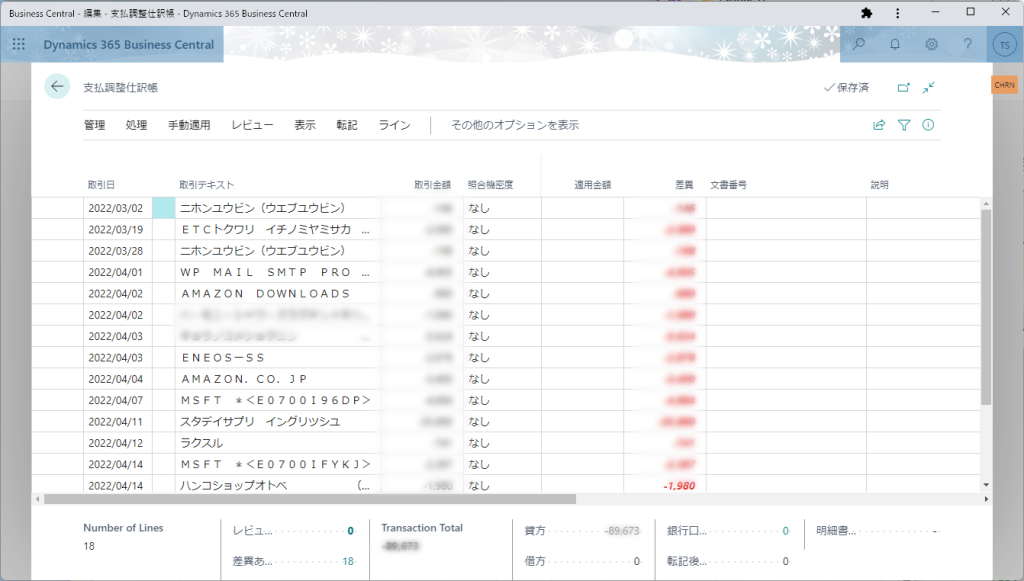Screen dimensions: 1024x581
Task: Open the app launcher waffle icon
Action: [x=19, y=44]
